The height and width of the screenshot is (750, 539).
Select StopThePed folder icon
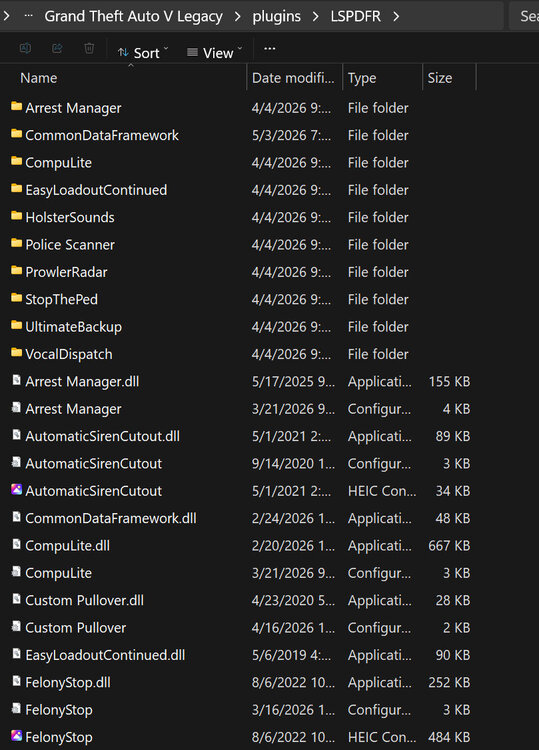pyautogui.click(x=16, y=298)
